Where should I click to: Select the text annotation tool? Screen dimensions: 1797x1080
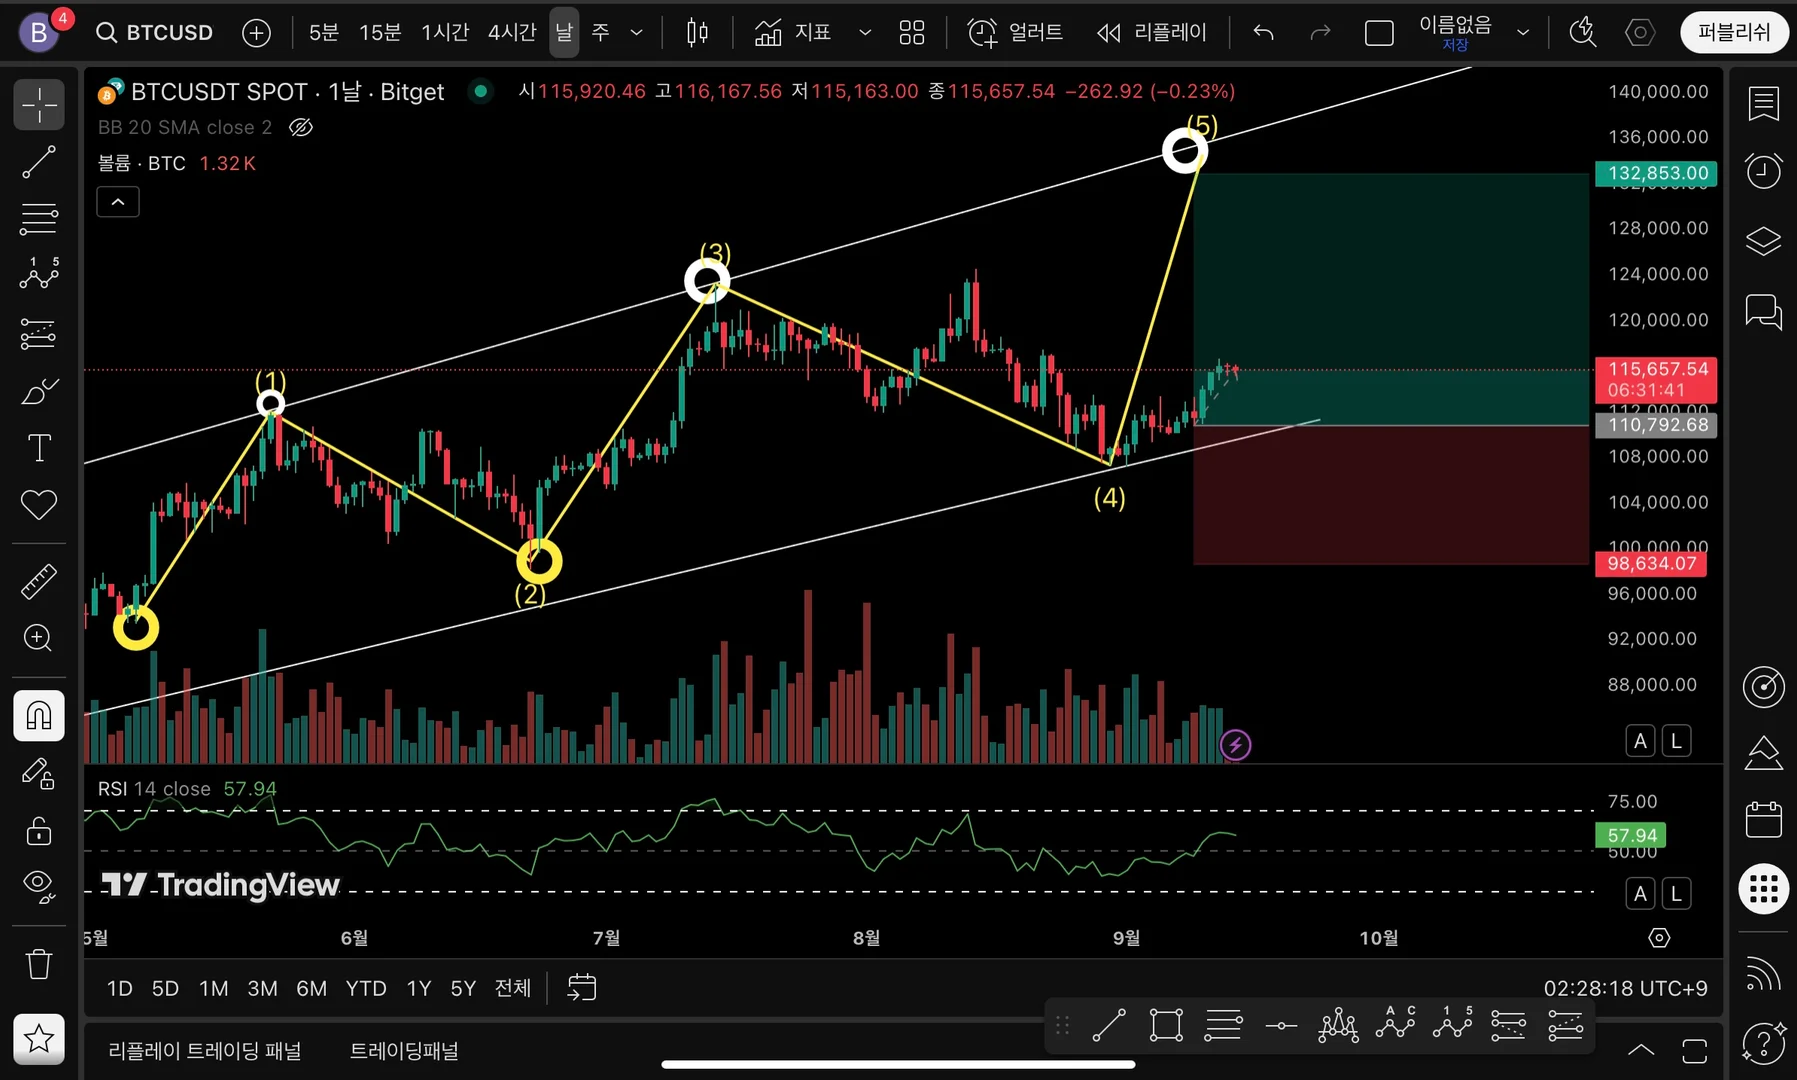coord(39,448)
